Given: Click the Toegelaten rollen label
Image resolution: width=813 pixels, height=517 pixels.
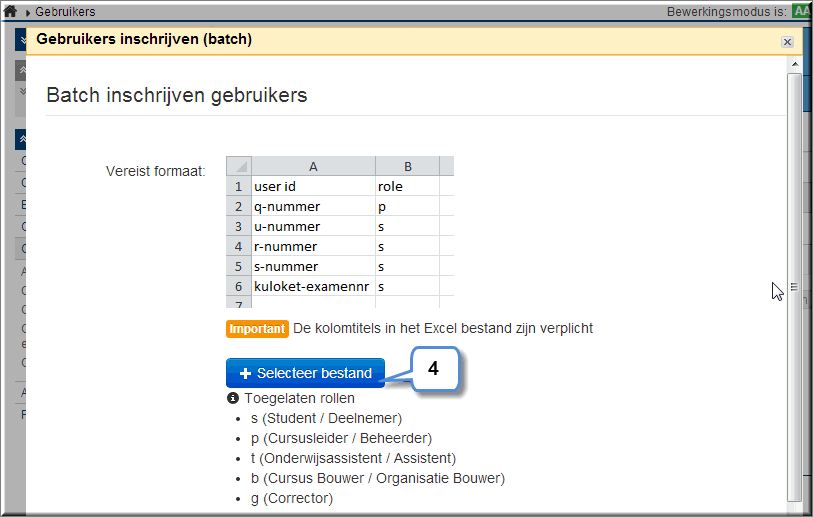Looking at the screenshot, I should coord(300,398).
